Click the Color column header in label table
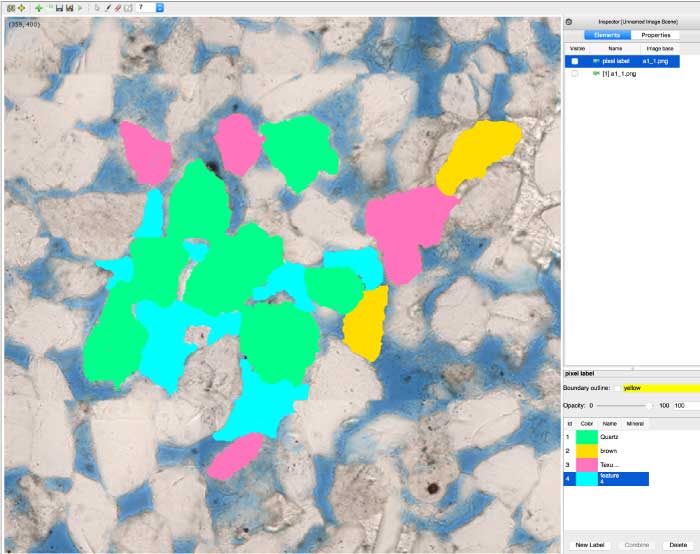 (587, 424)
